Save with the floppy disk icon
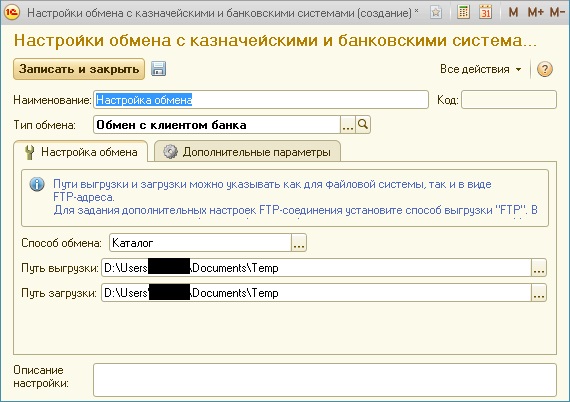 (158, 69)
